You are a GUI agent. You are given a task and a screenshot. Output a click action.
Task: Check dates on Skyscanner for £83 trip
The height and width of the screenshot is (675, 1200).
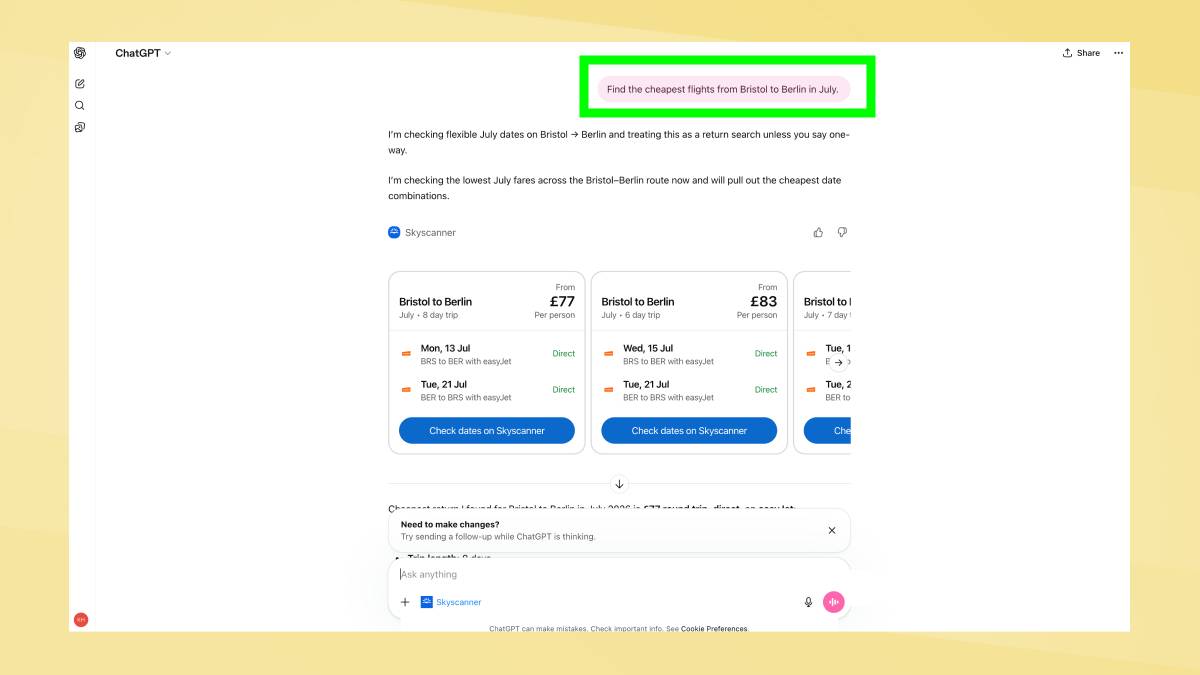click(689, 431)
